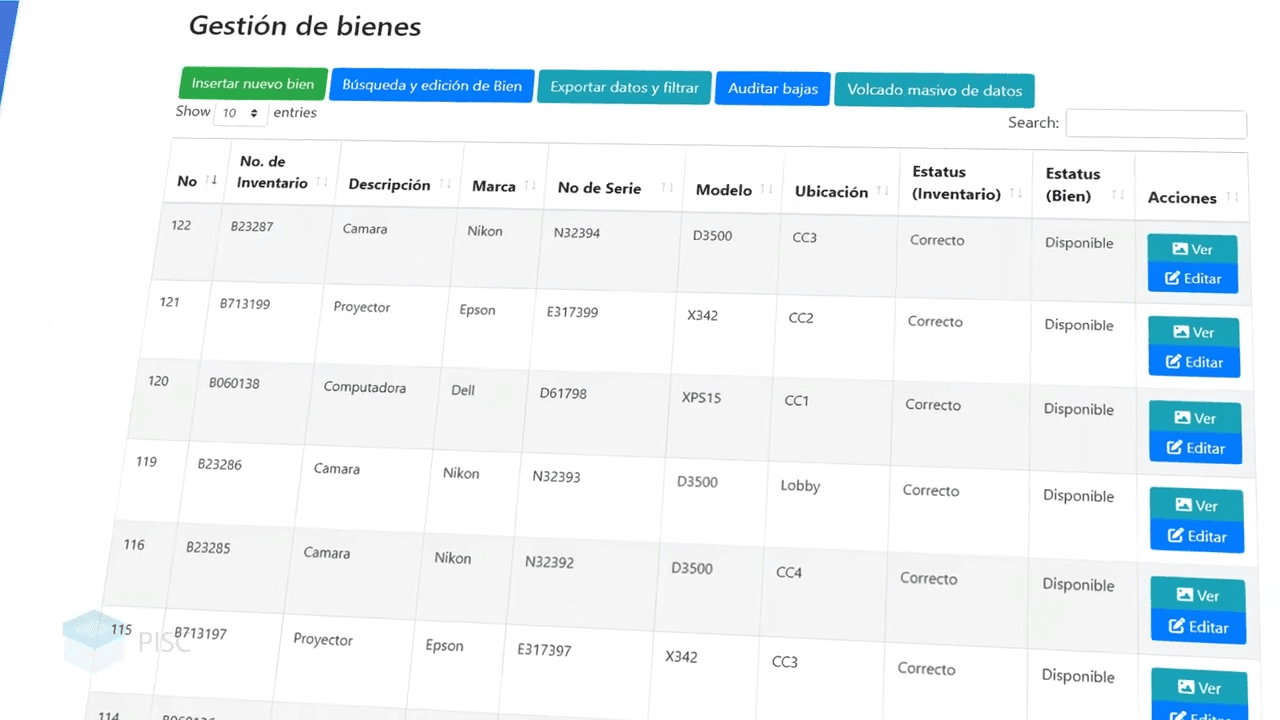
Task: Toggle sorting on the Descripción column
Action: (444, 184)
